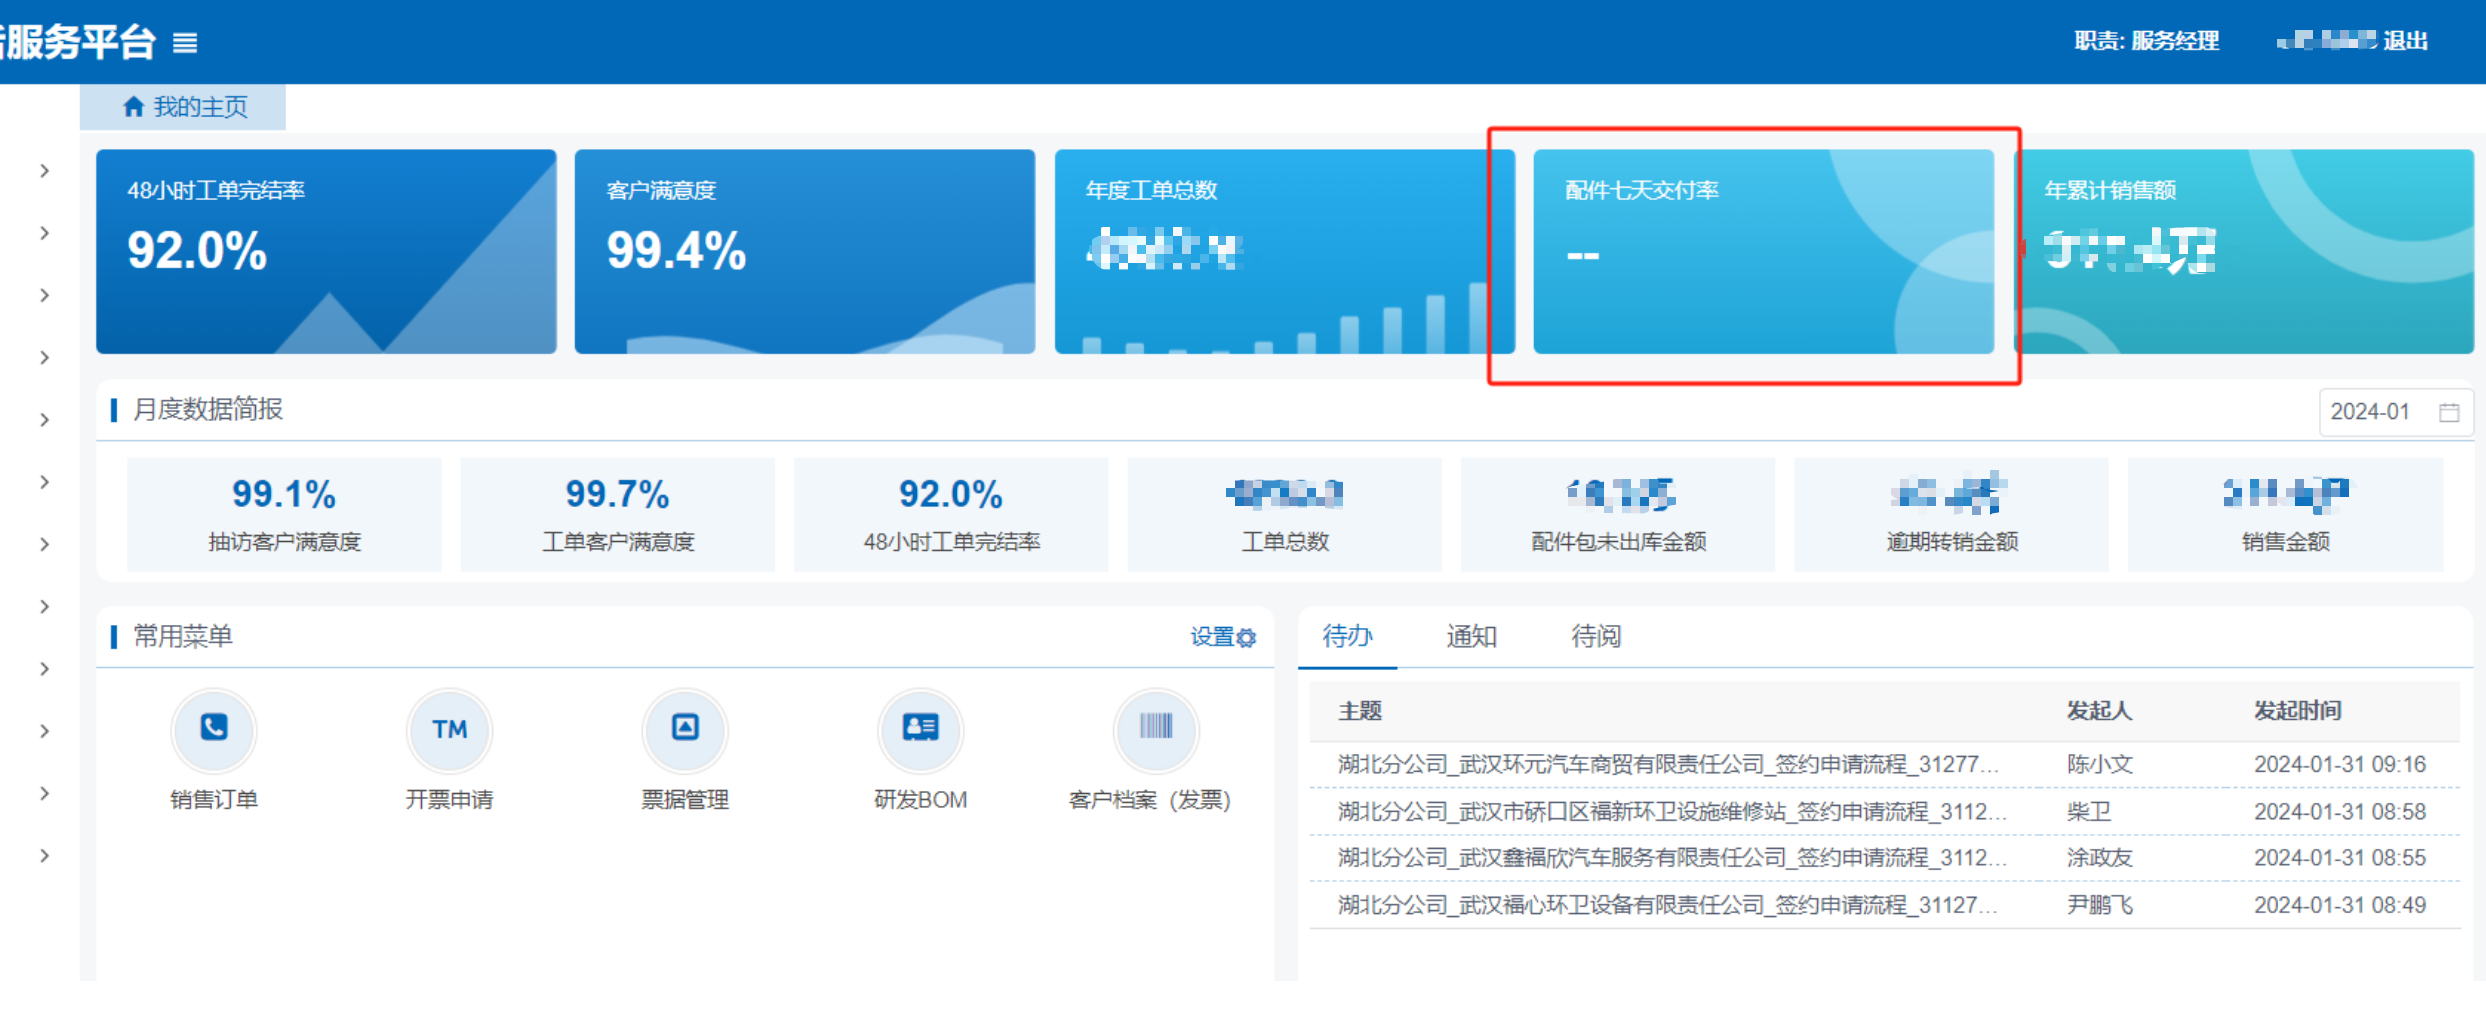
Task: Click the 月度数据简报 section heading
Action: (x=208, y=410)
